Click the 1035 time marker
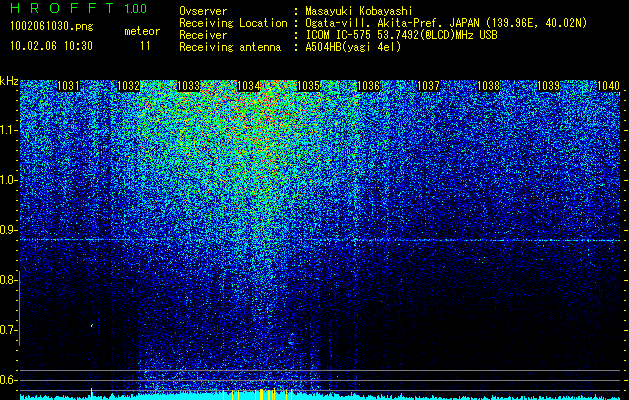The width and height of the screenshot is (629, 400). (308, 86)
